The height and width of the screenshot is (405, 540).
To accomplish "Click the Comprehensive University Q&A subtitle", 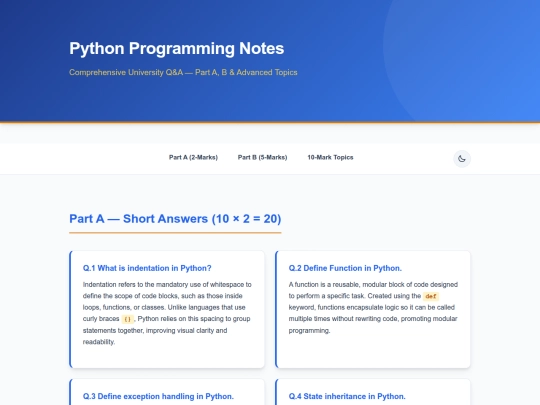I will (x=183, y=72).
